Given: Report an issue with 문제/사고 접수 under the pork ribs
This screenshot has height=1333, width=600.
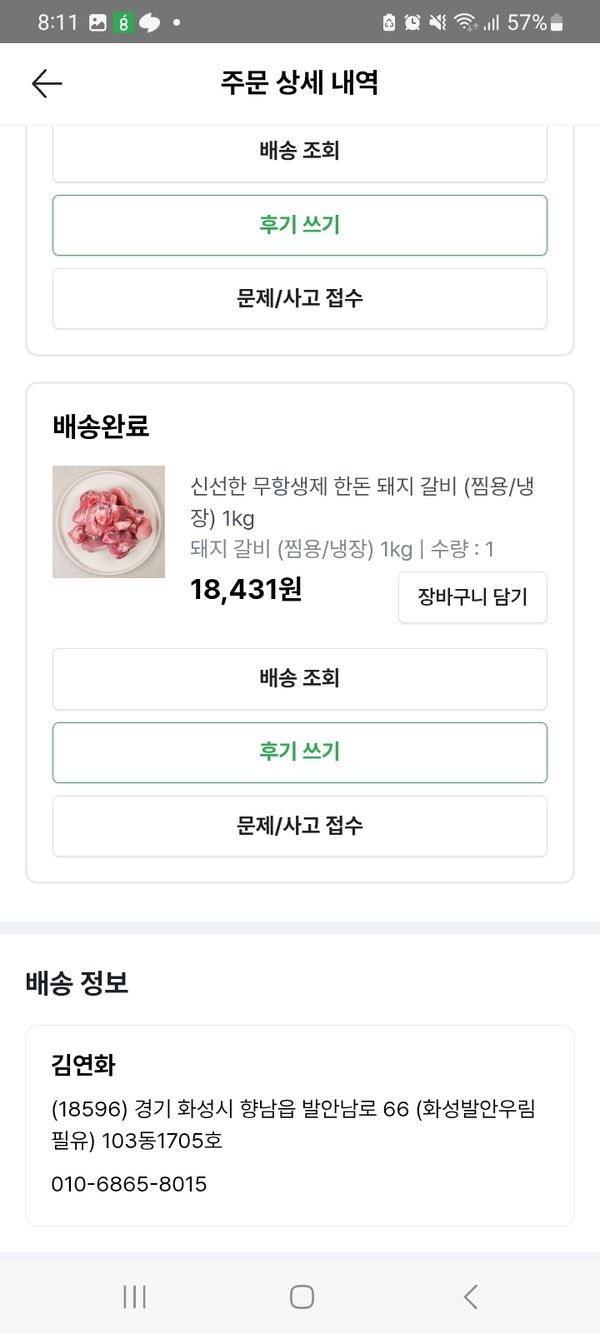Looking at the screenshot, I should [x=300, y=826].
